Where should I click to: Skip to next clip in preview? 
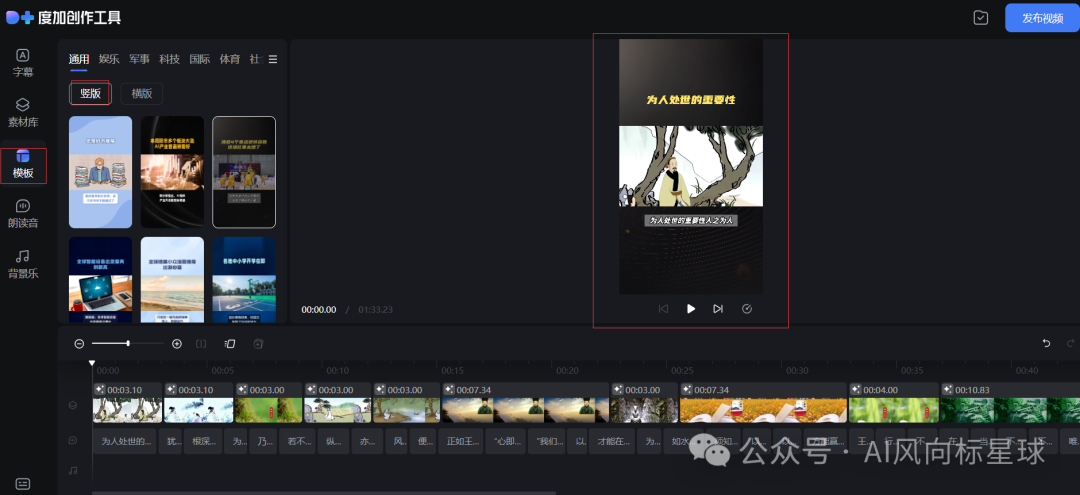[718, 309]
